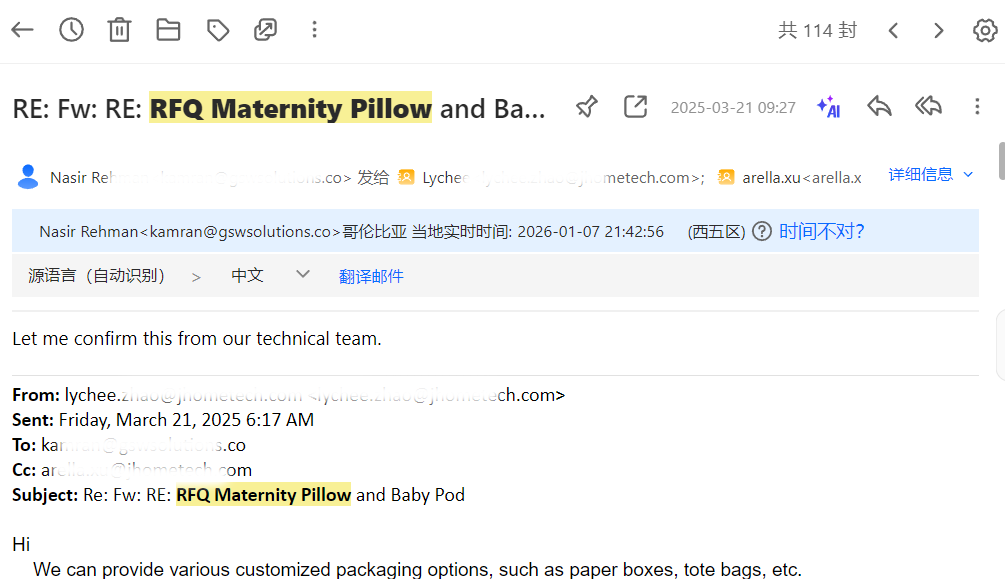
Task: Click the clock snooze icon
Action: (x=71, y=30)
